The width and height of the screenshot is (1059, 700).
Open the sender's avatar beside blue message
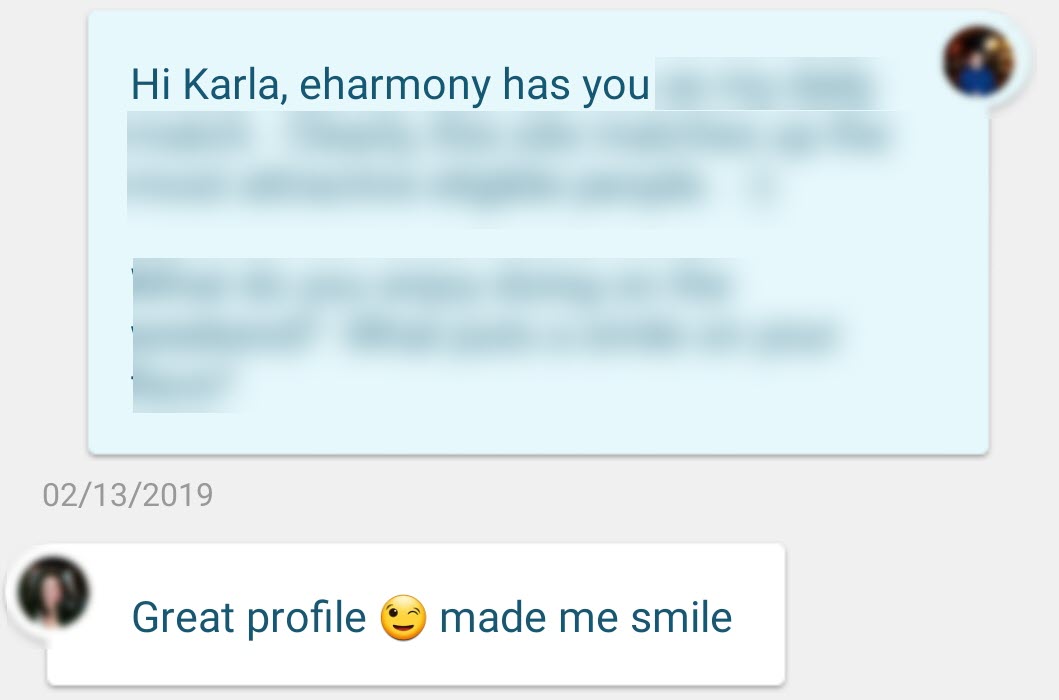click(979, 61)
